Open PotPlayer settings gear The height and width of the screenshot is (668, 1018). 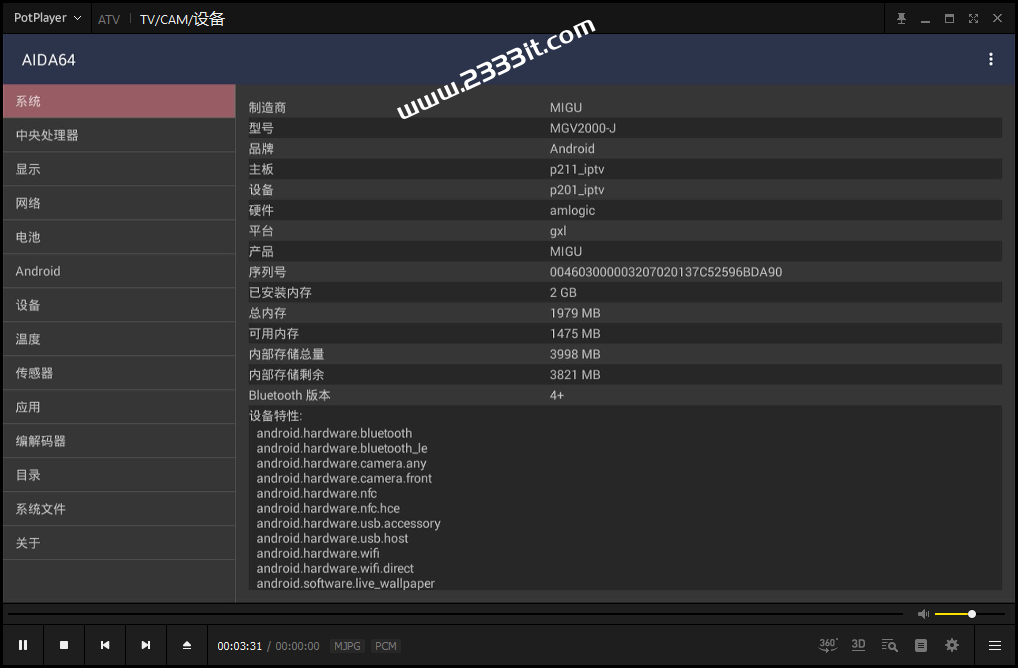click(x=952, y=645)
